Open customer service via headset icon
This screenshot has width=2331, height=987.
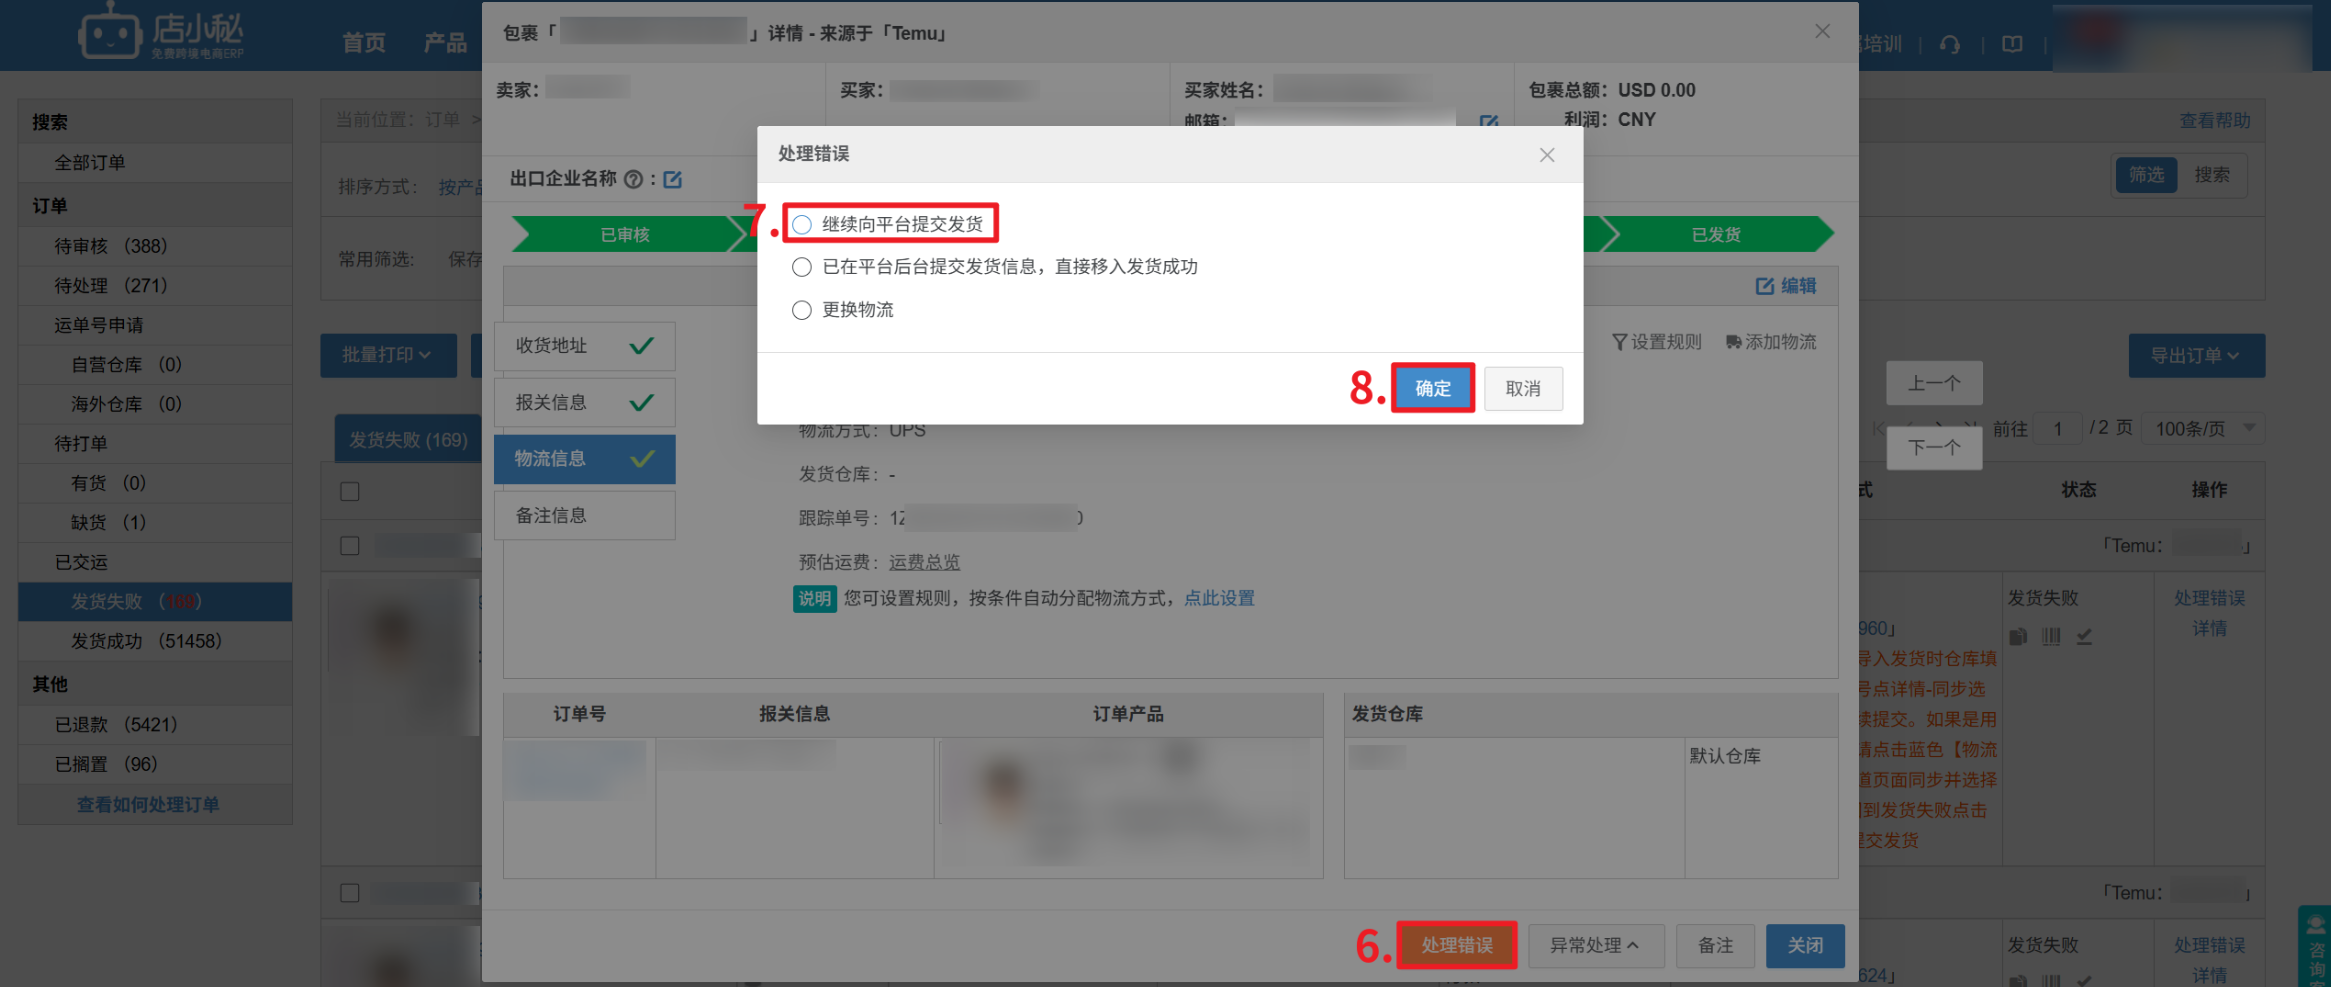coord(1950,44)
